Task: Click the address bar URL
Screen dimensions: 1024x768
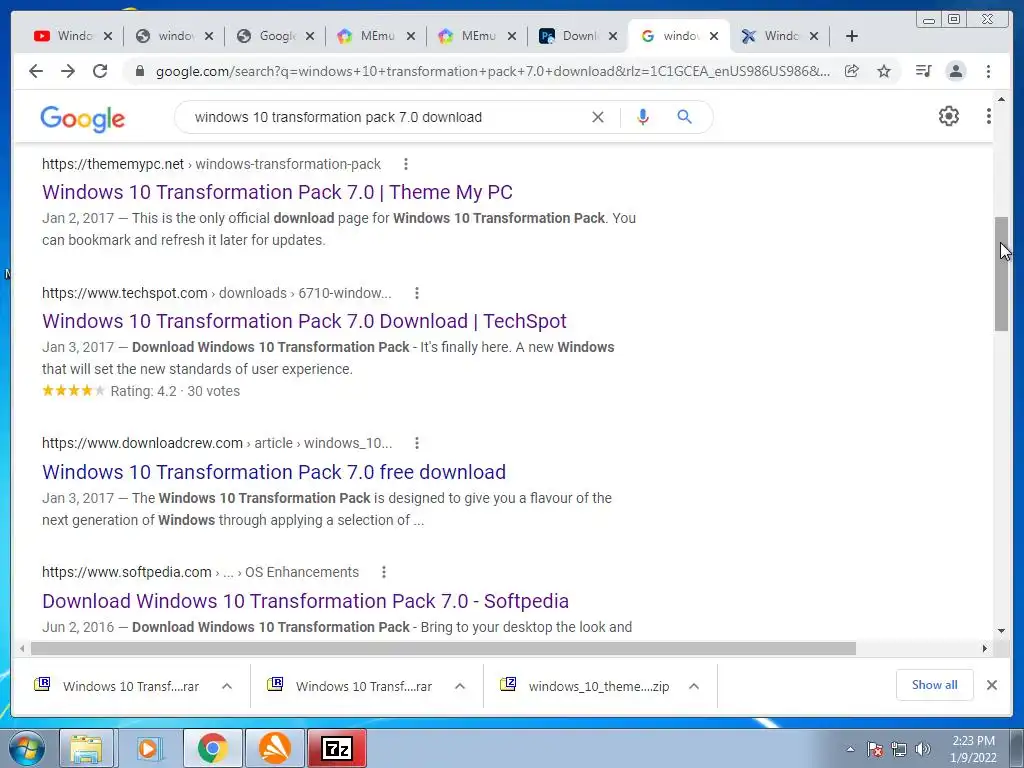Action: pos(493,71)
